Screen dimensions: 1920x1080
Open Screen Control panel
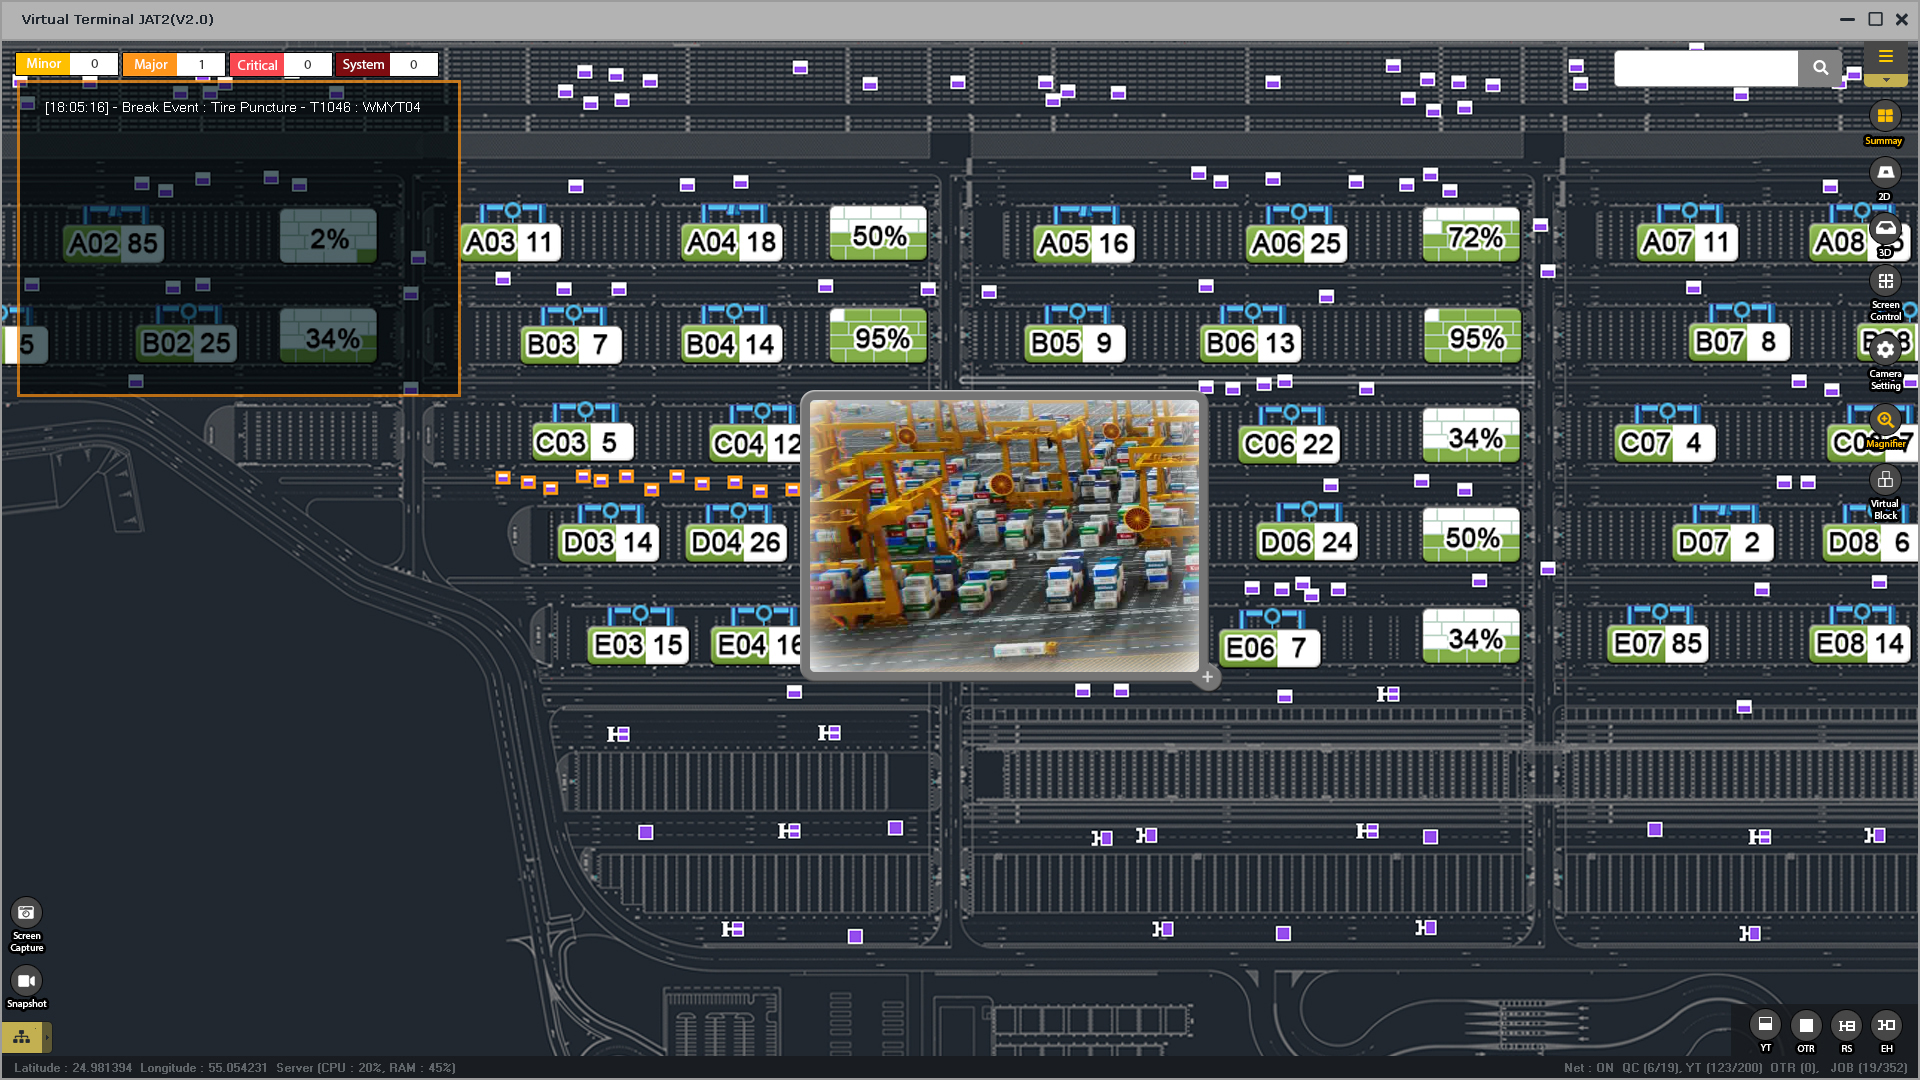1885,282
